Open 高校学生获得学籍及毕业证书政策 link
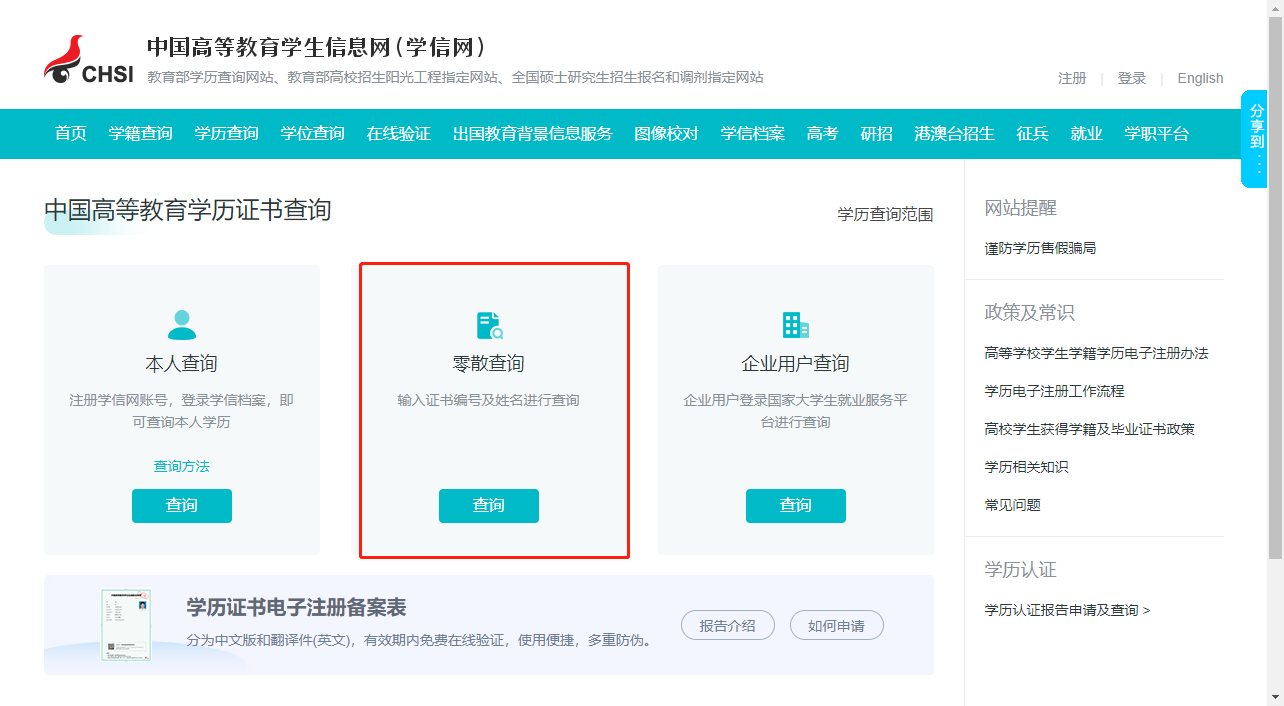The width and height of the screenshot is (1284, 706). [1090, 429]
